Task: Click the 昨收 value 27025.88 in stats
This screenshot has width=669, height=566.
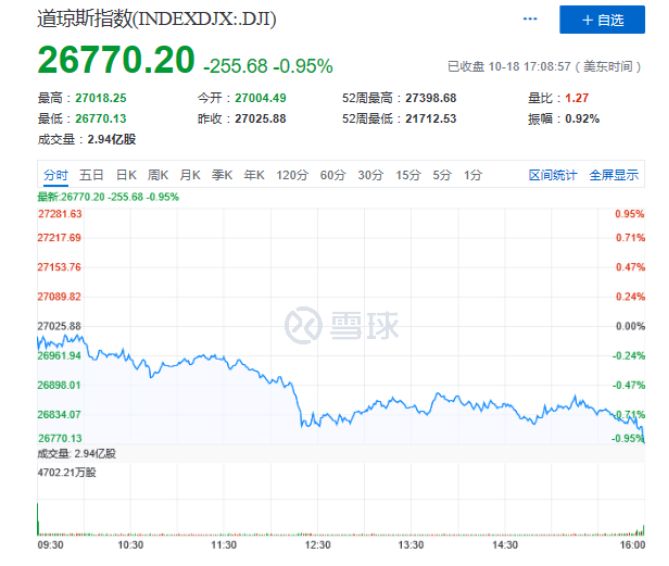Action: (260, 119)
